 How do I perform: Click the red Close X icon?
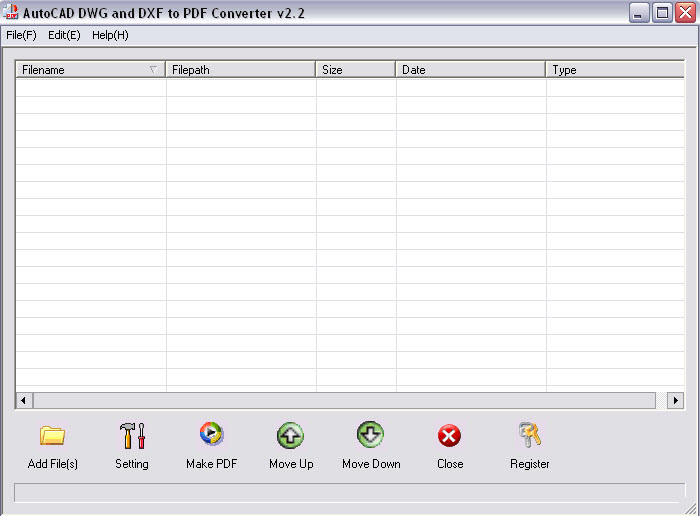[450, 435]
